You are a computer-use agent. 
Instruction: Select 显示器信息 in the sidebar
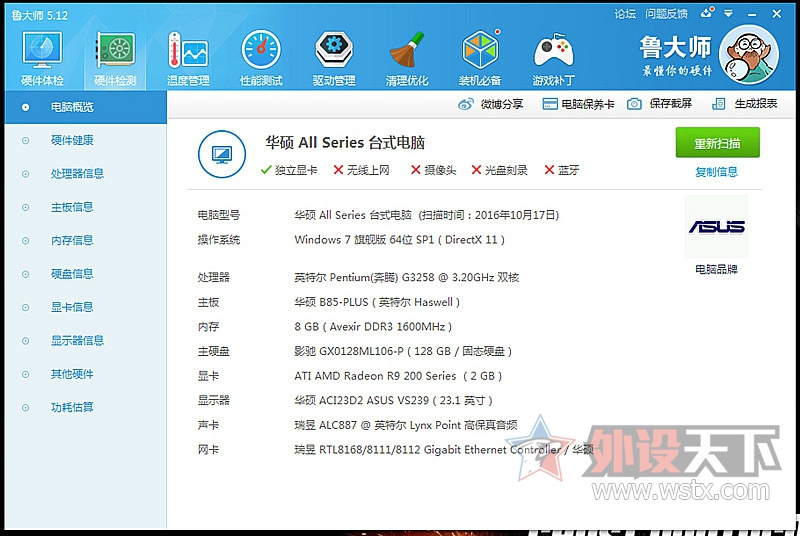[x=86, y=341]
